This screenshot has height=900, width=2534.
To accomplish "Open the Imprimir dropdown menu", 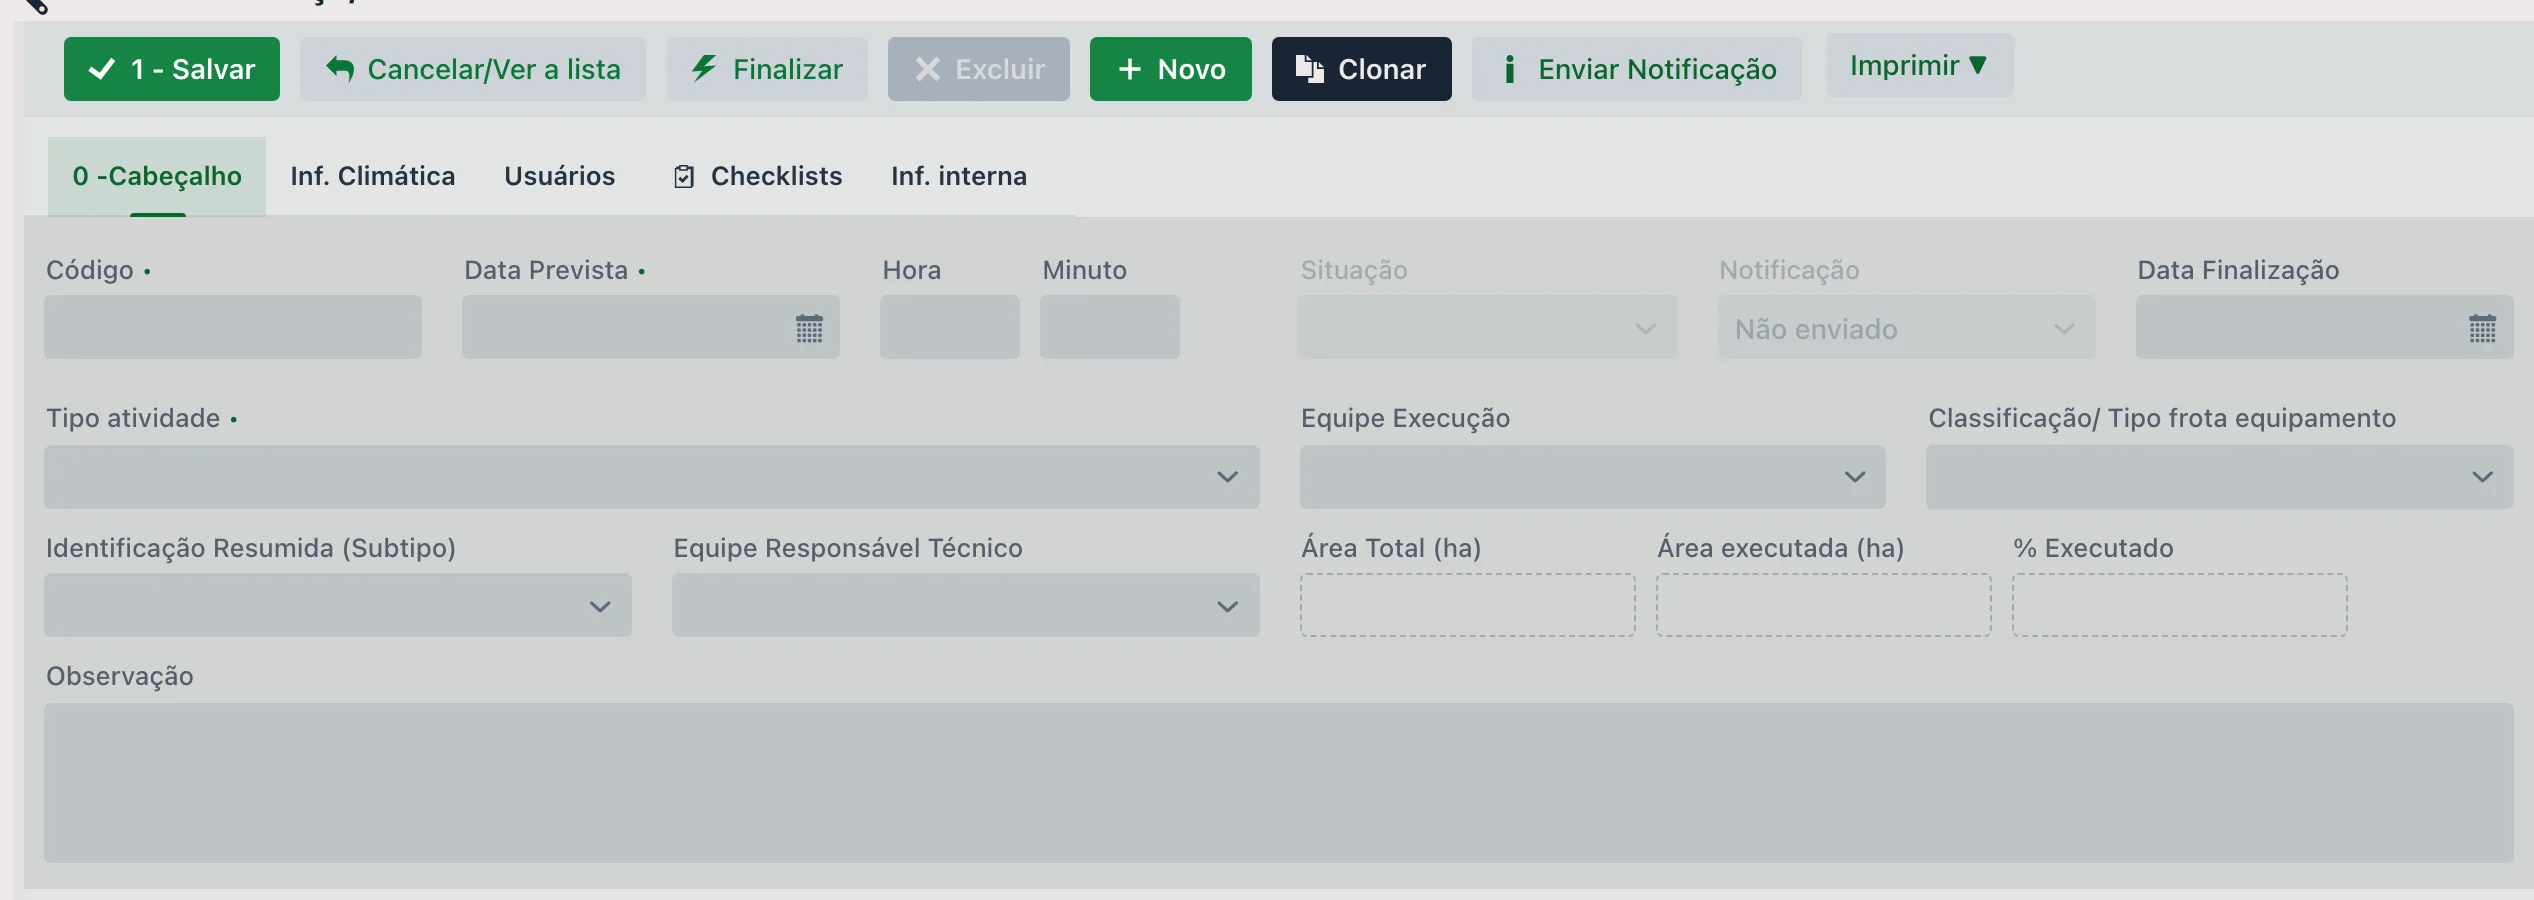I will click(1919, 66).
